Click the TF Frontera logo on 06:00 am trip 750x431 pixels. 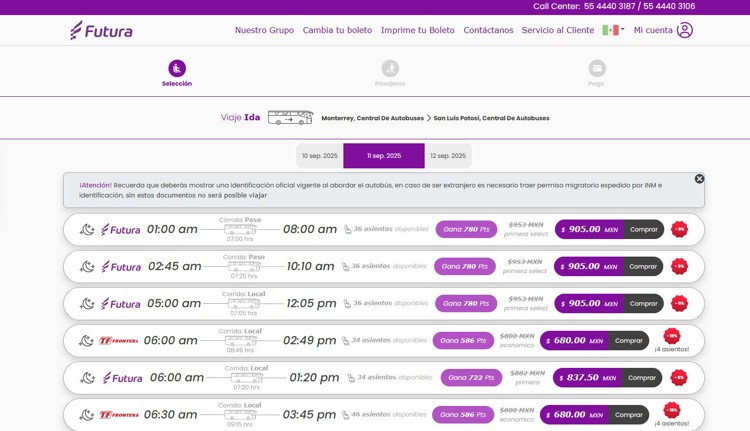pyautogui.click(x=119, y=341)
